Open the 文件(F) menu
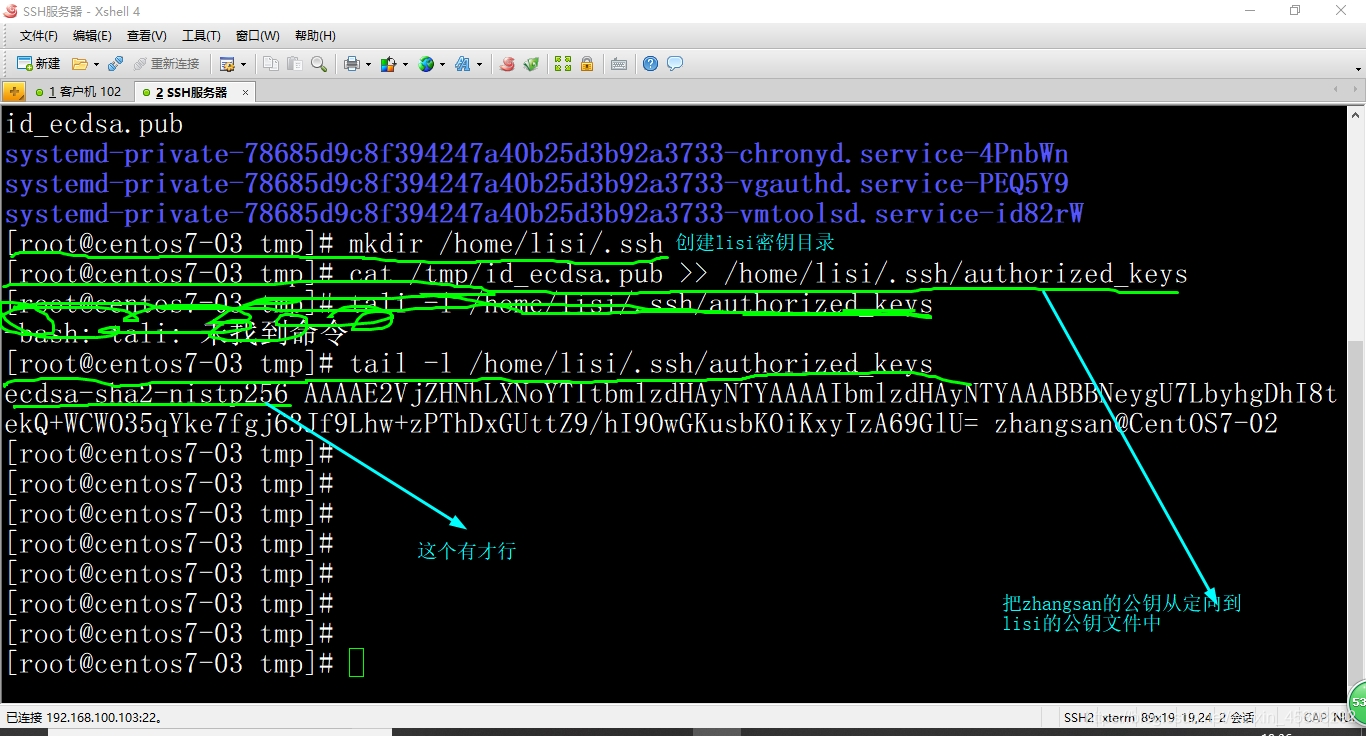The image size is (1366, 736). [x=39, y=36]
